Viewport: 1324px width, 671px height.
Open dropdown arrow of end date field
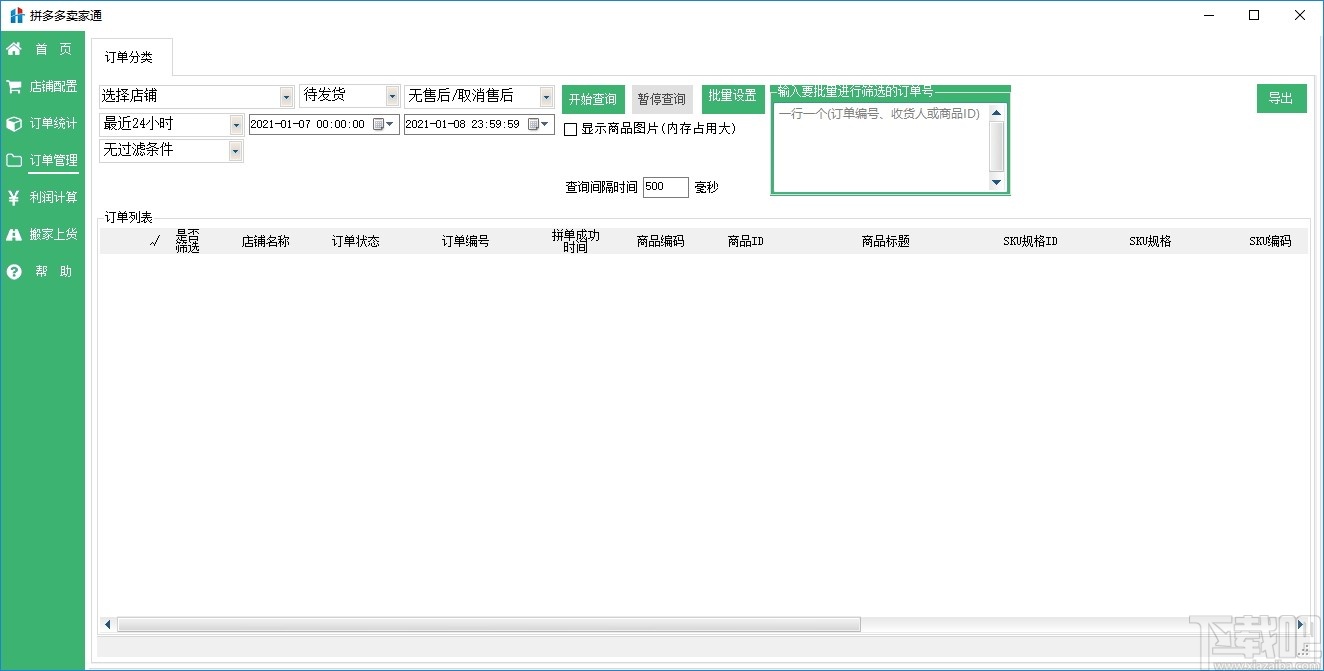pos(547,124)
